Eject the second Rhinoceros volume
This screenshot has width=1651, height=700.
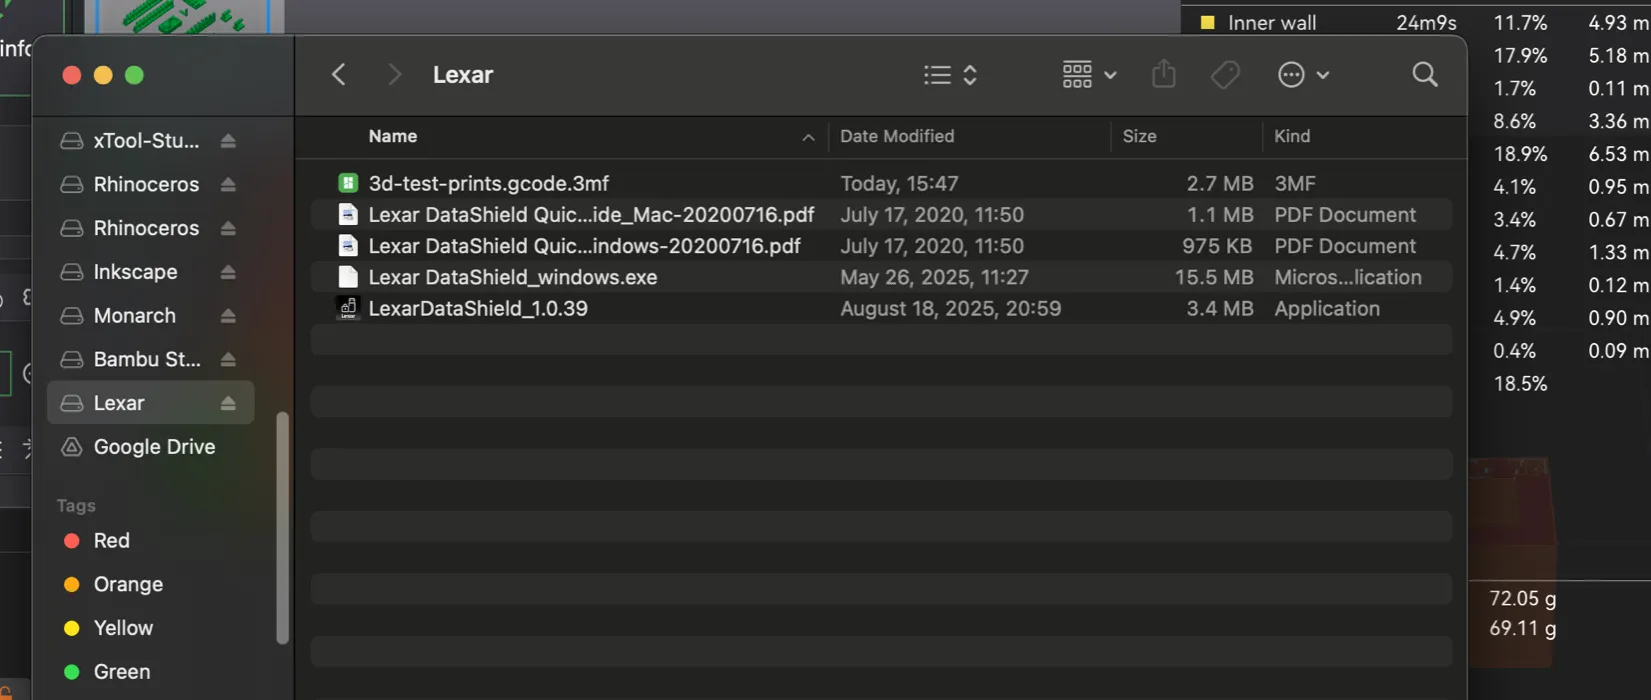point(228,228)
